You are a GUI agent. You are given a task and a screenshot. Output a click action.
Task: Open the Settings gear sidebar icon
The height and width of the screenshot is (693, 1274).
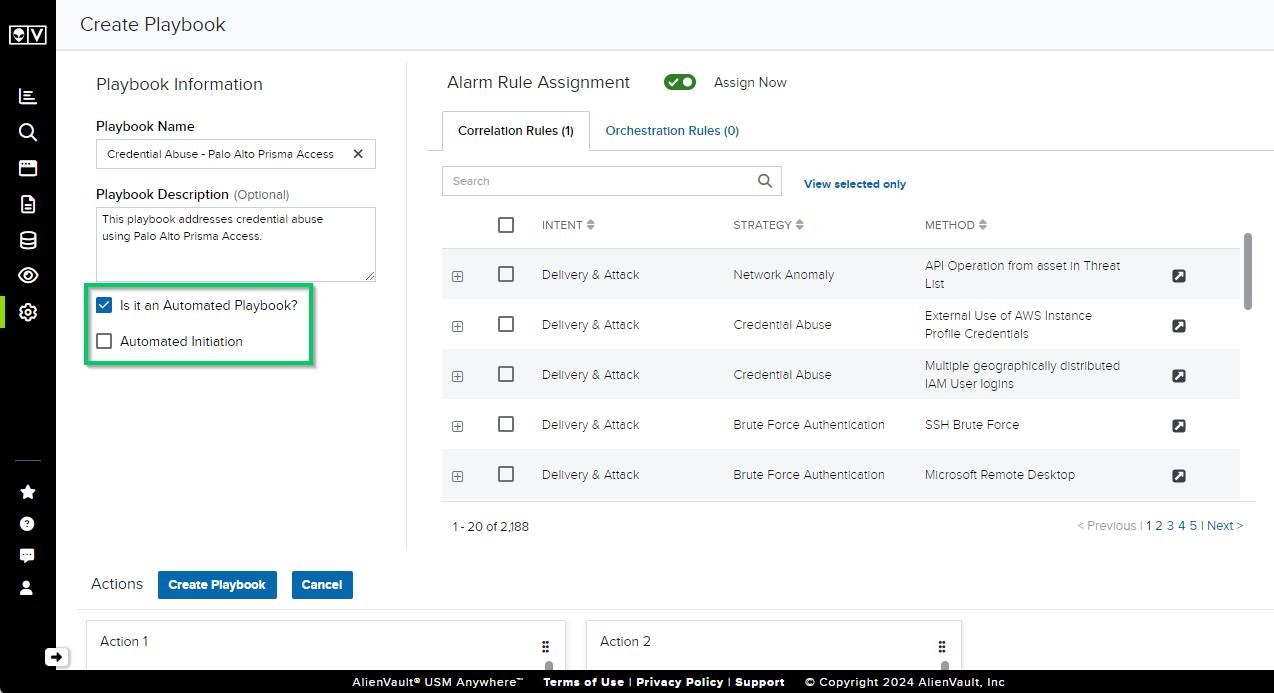click(x=28, y=312)
